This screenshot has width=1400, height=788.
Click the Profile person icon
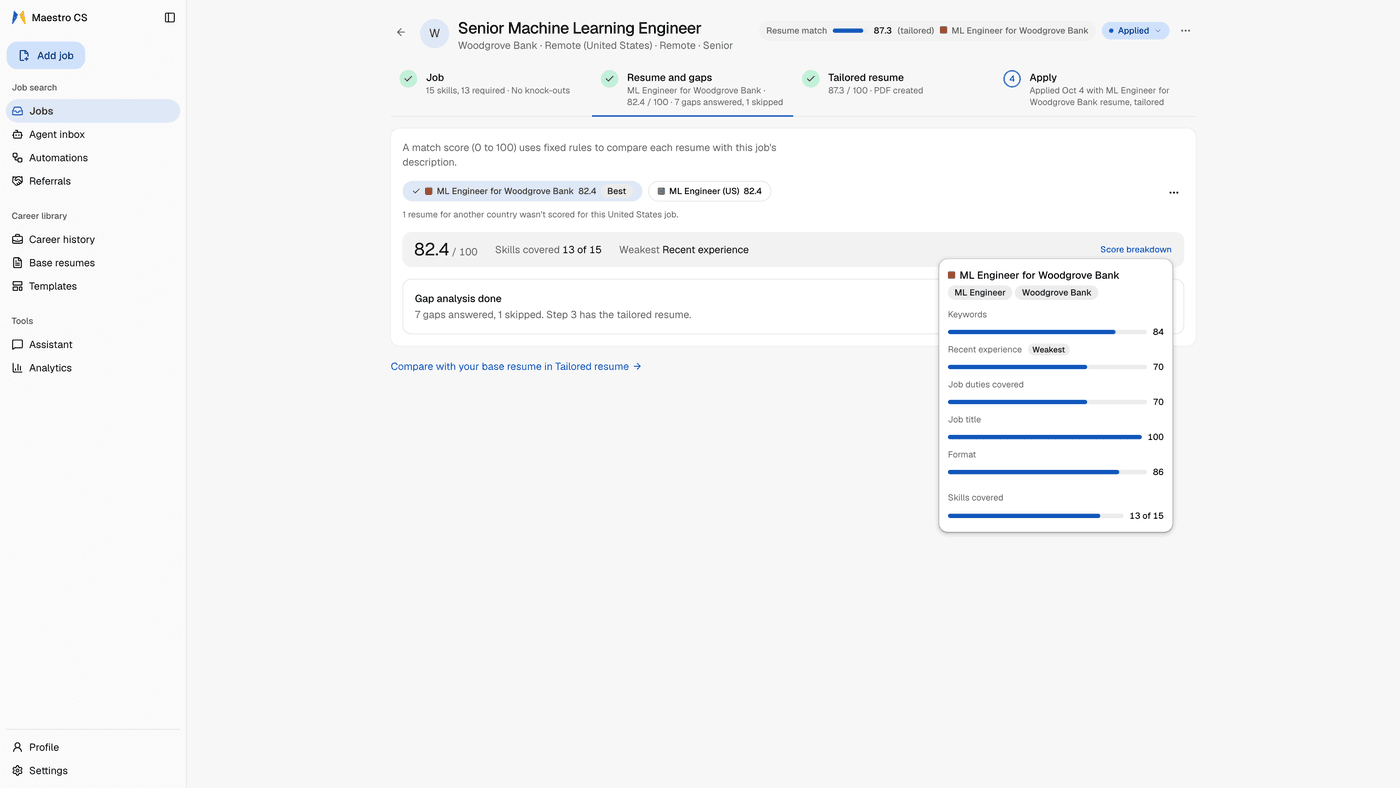click(17, 747)
